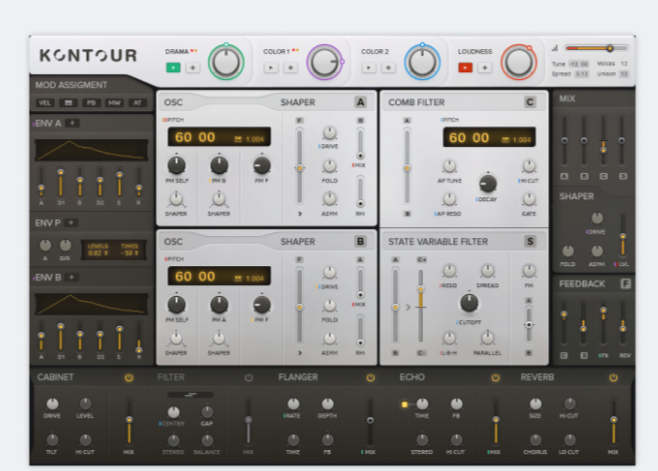658x471 pixels.
Task: Expand the chevron below oscillator B's F slider
Action: tap(300, 353)
